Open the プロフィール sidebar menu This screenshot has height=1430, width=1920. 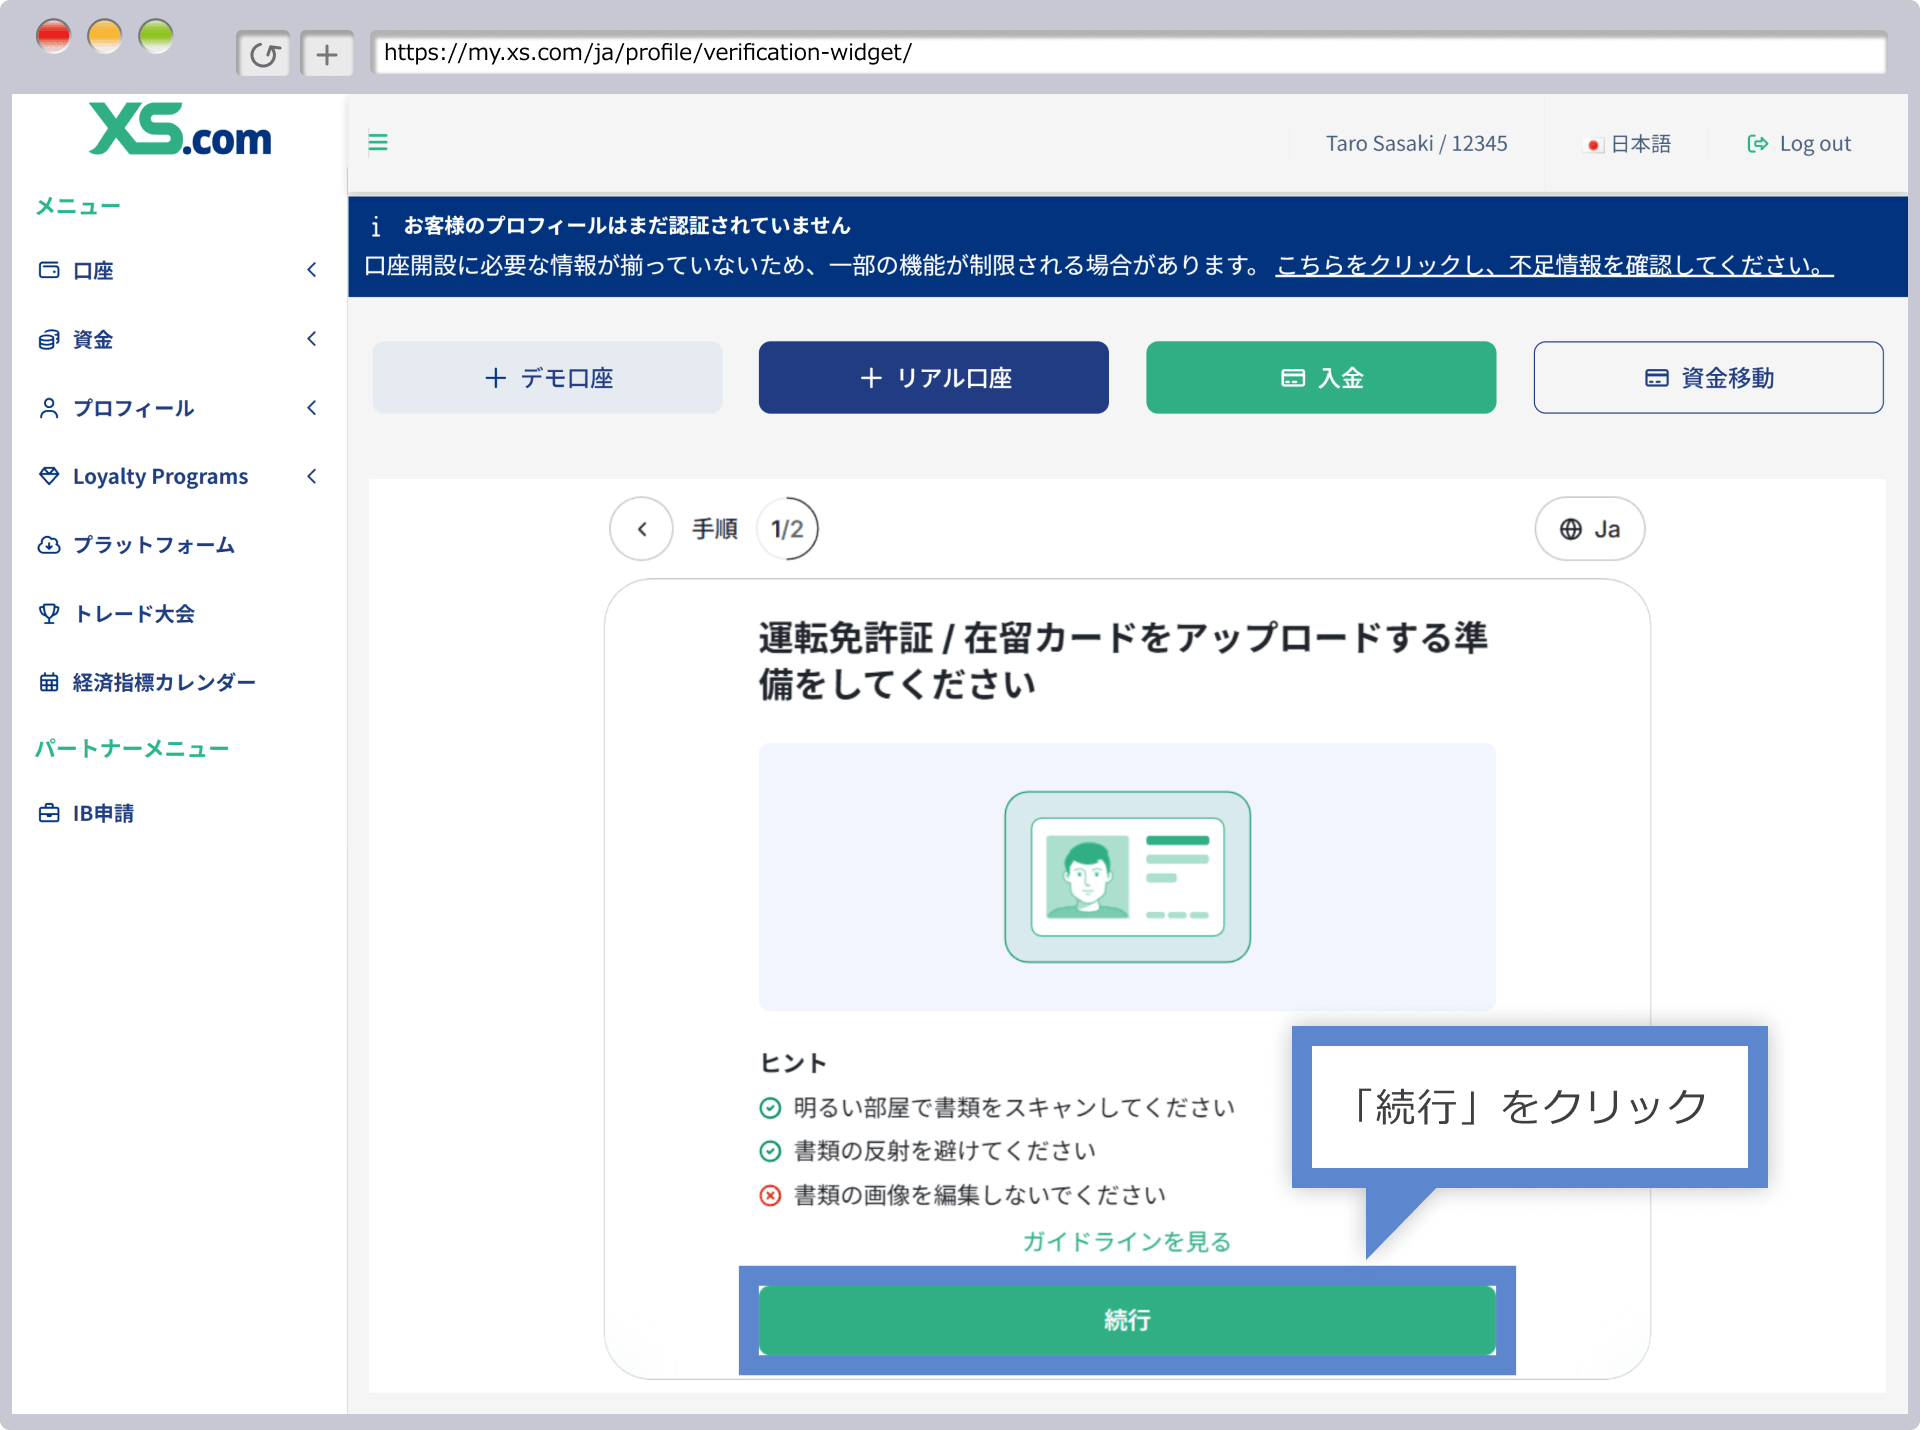[178, 408]
